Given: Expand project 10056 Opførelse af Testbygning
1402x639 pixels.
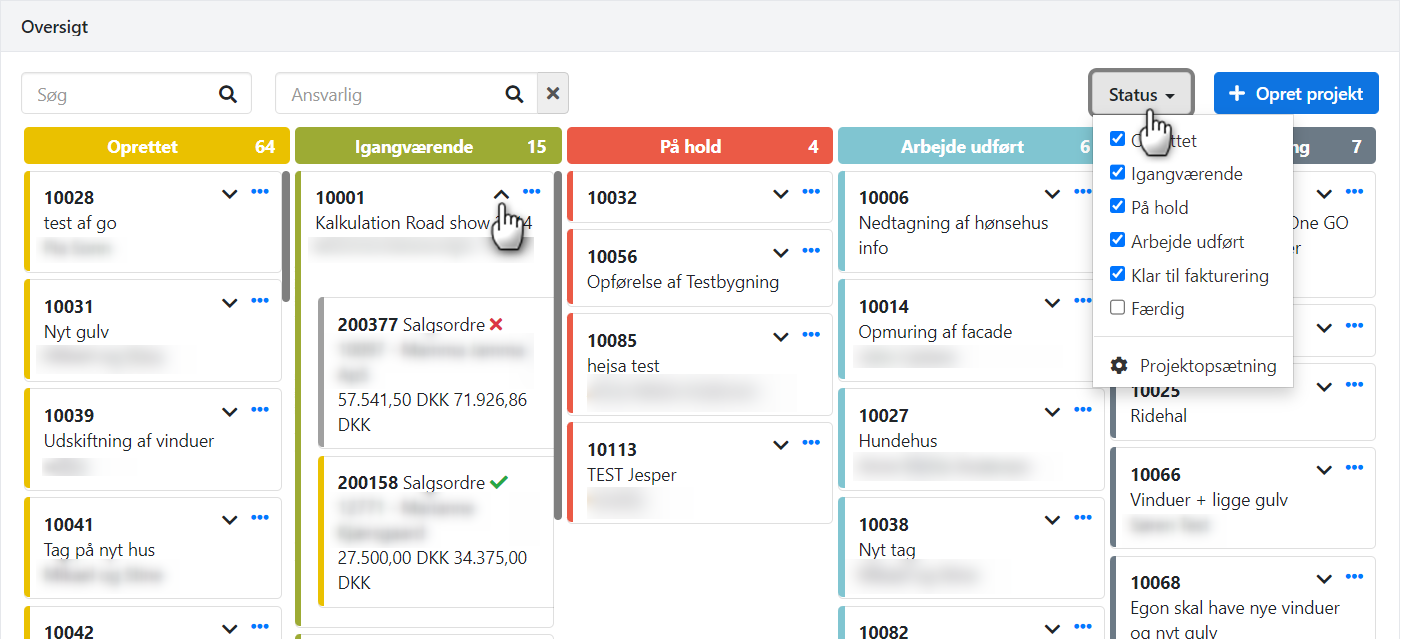Looking at the screenshot, I should [781, 253].
